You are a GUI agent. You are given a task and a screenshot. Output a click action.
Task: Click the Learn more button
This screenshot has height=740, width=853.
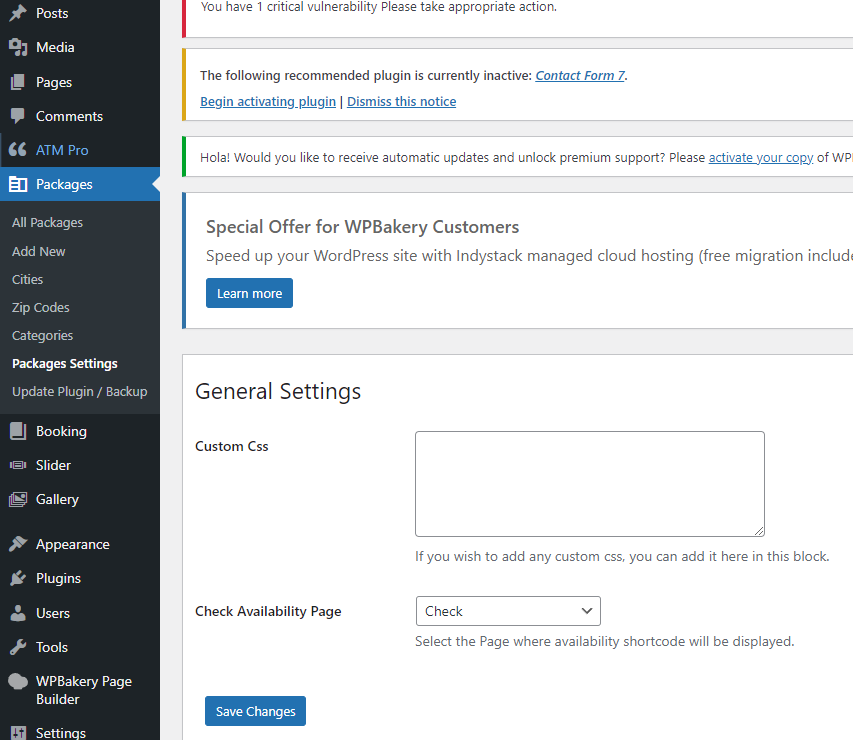(249, 293)
